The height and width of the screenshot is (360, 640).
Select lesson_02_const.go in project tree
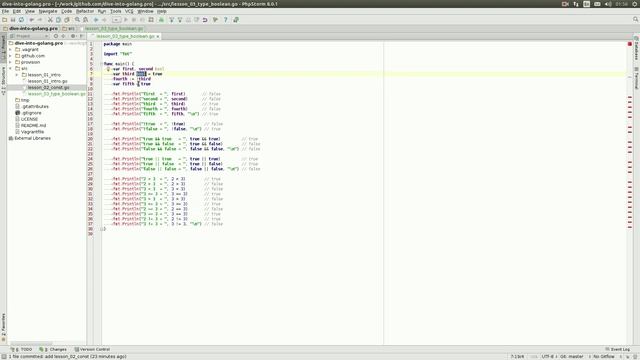[48, 87]
